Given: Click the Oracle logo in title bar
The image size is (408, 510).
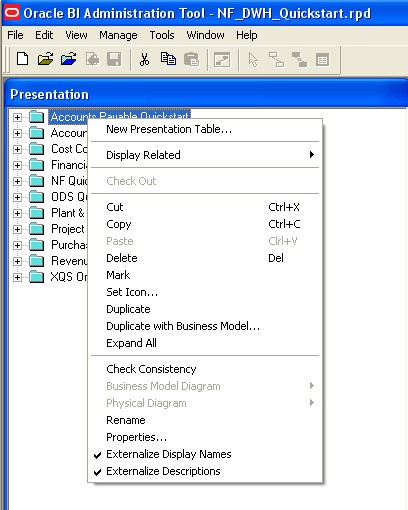Looking at the screenshot, I should click(x=12, y=13).
